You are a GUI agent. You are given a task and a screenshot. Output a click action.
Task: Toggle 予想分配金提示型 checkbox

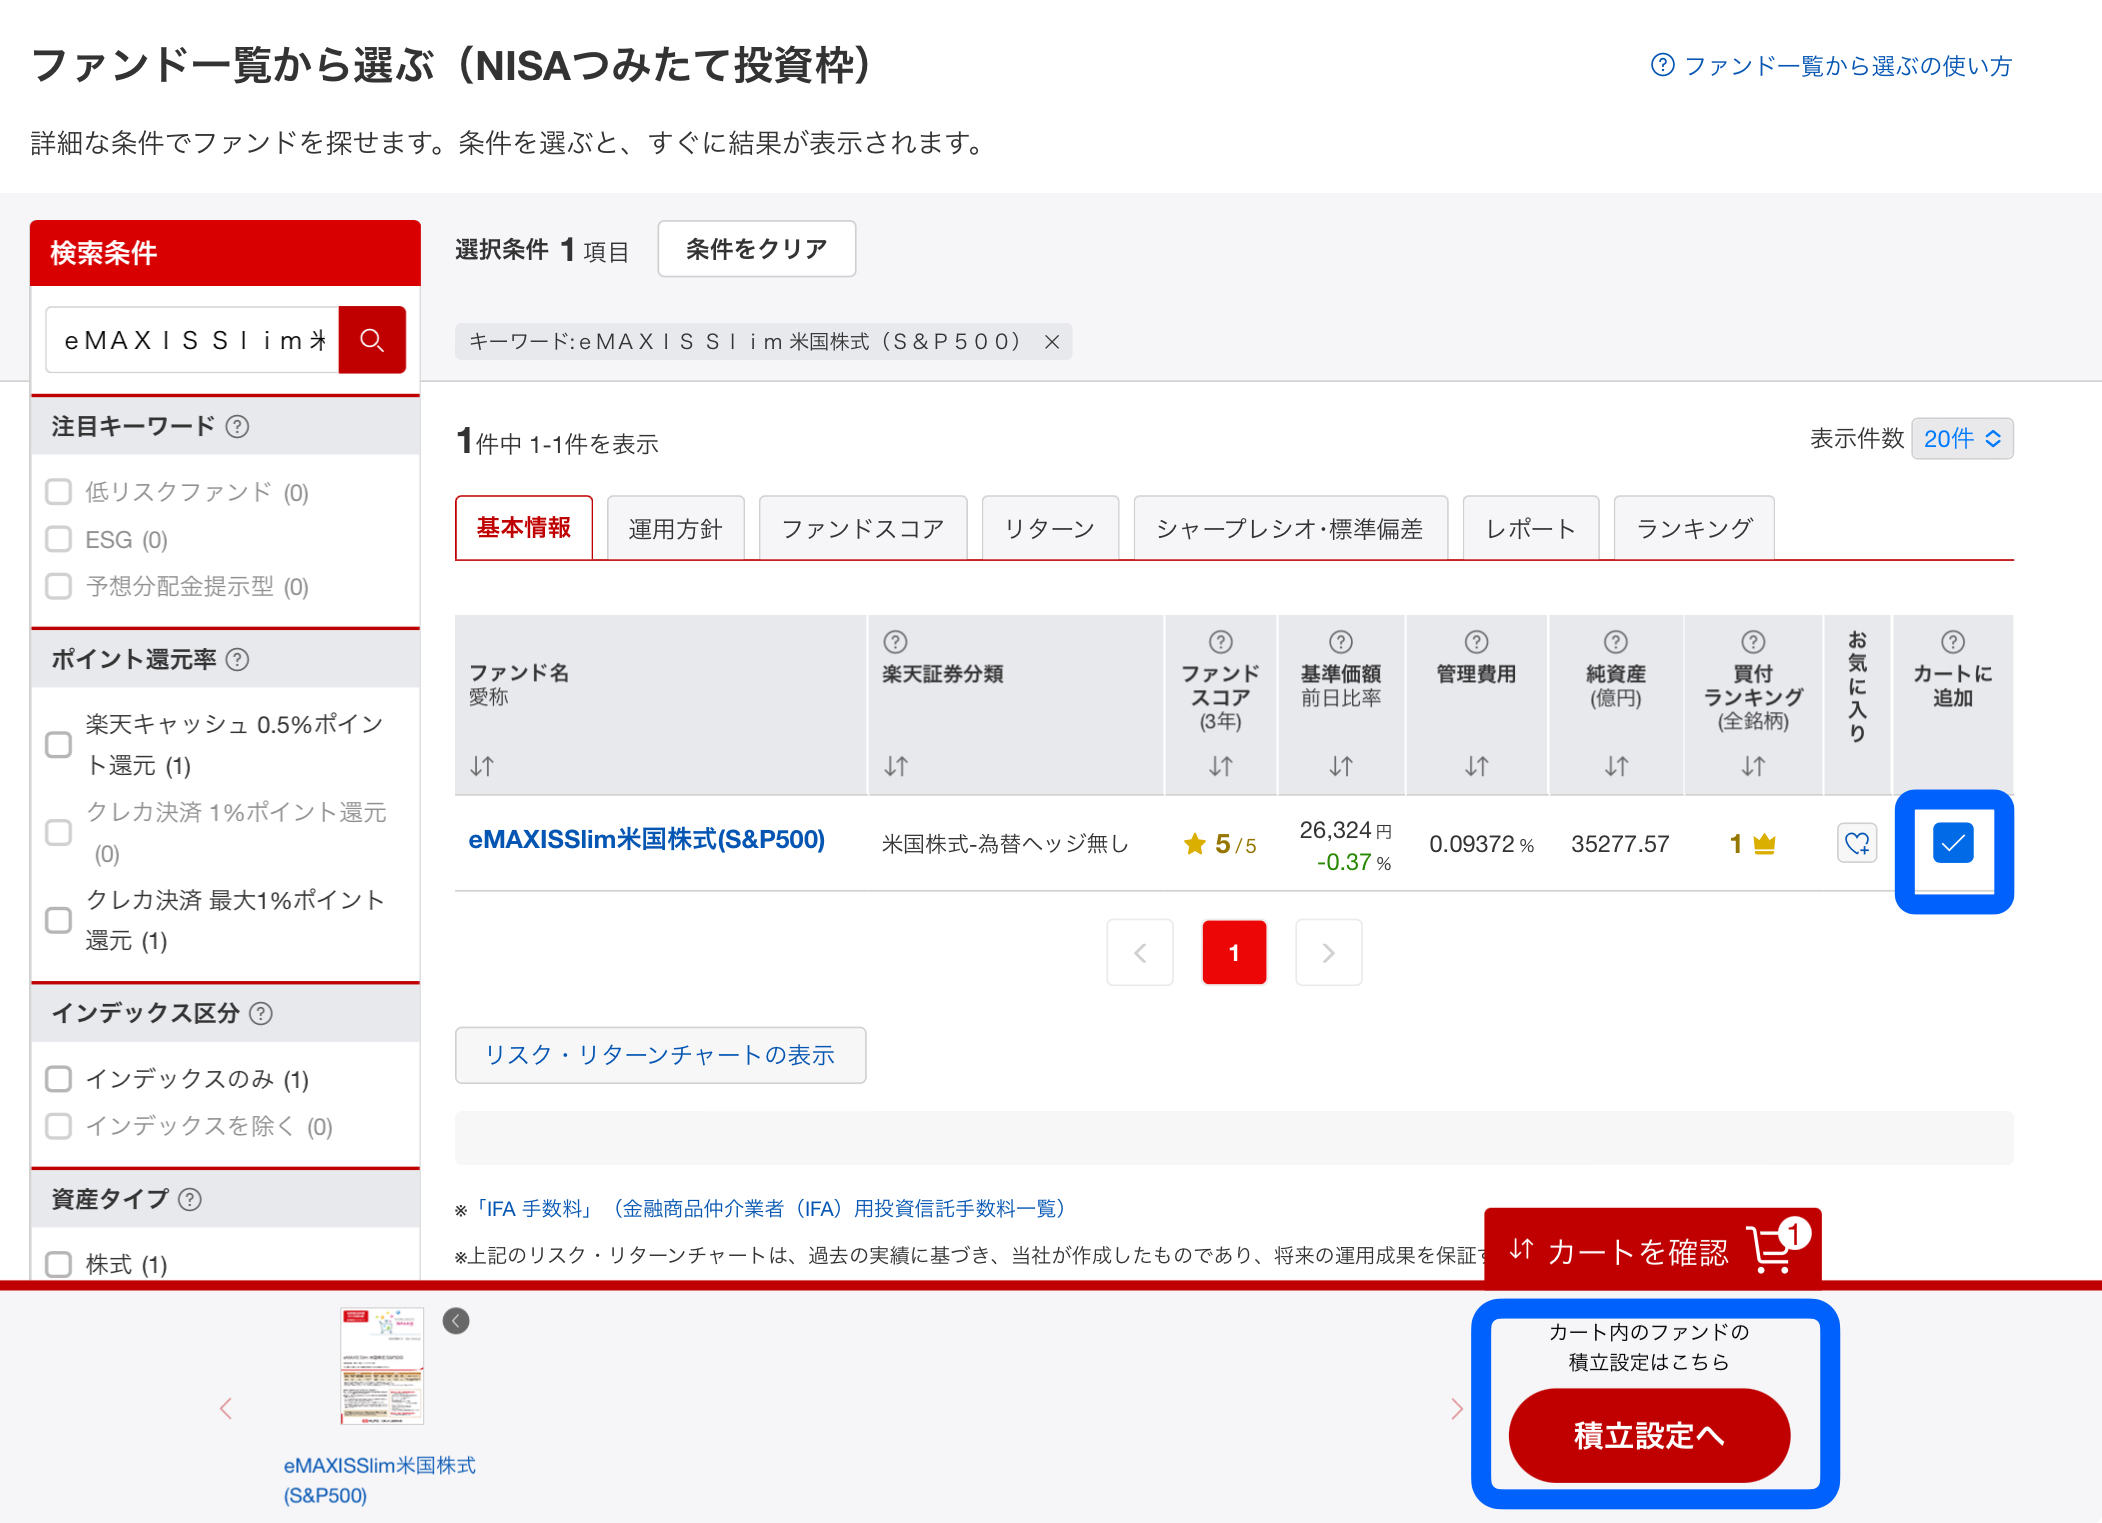tap(59, 586)
